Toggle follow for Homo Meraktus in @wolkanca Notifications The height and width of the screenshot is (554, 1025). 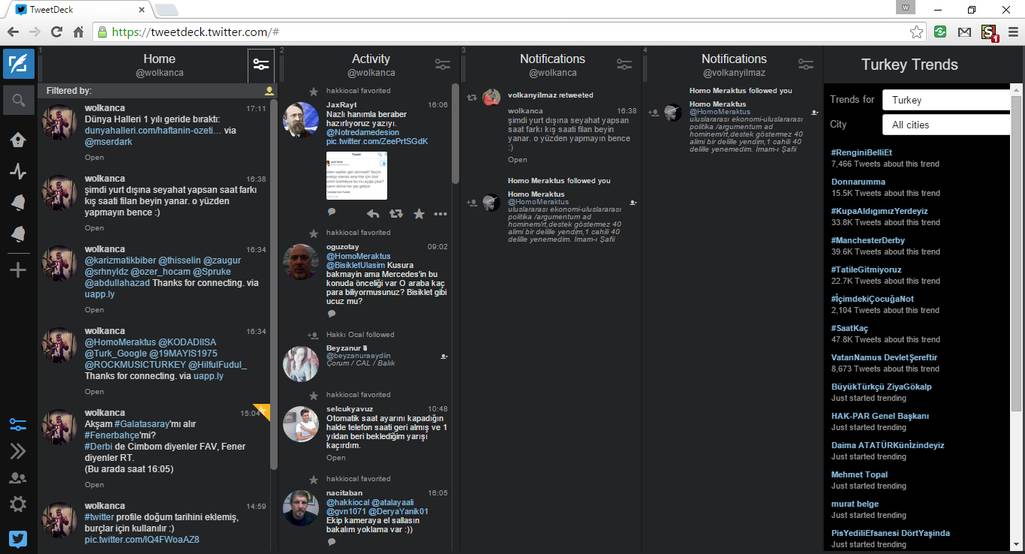point(633,203)
